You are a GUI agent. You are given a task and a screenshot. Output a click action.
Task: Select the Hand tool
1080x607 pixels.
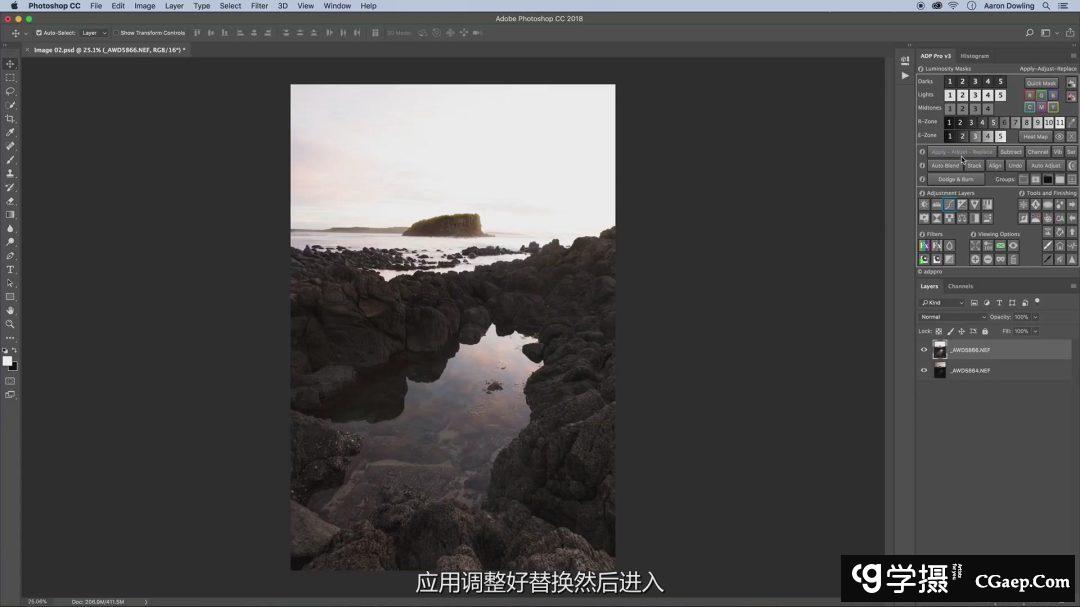[x=11, y=310]
